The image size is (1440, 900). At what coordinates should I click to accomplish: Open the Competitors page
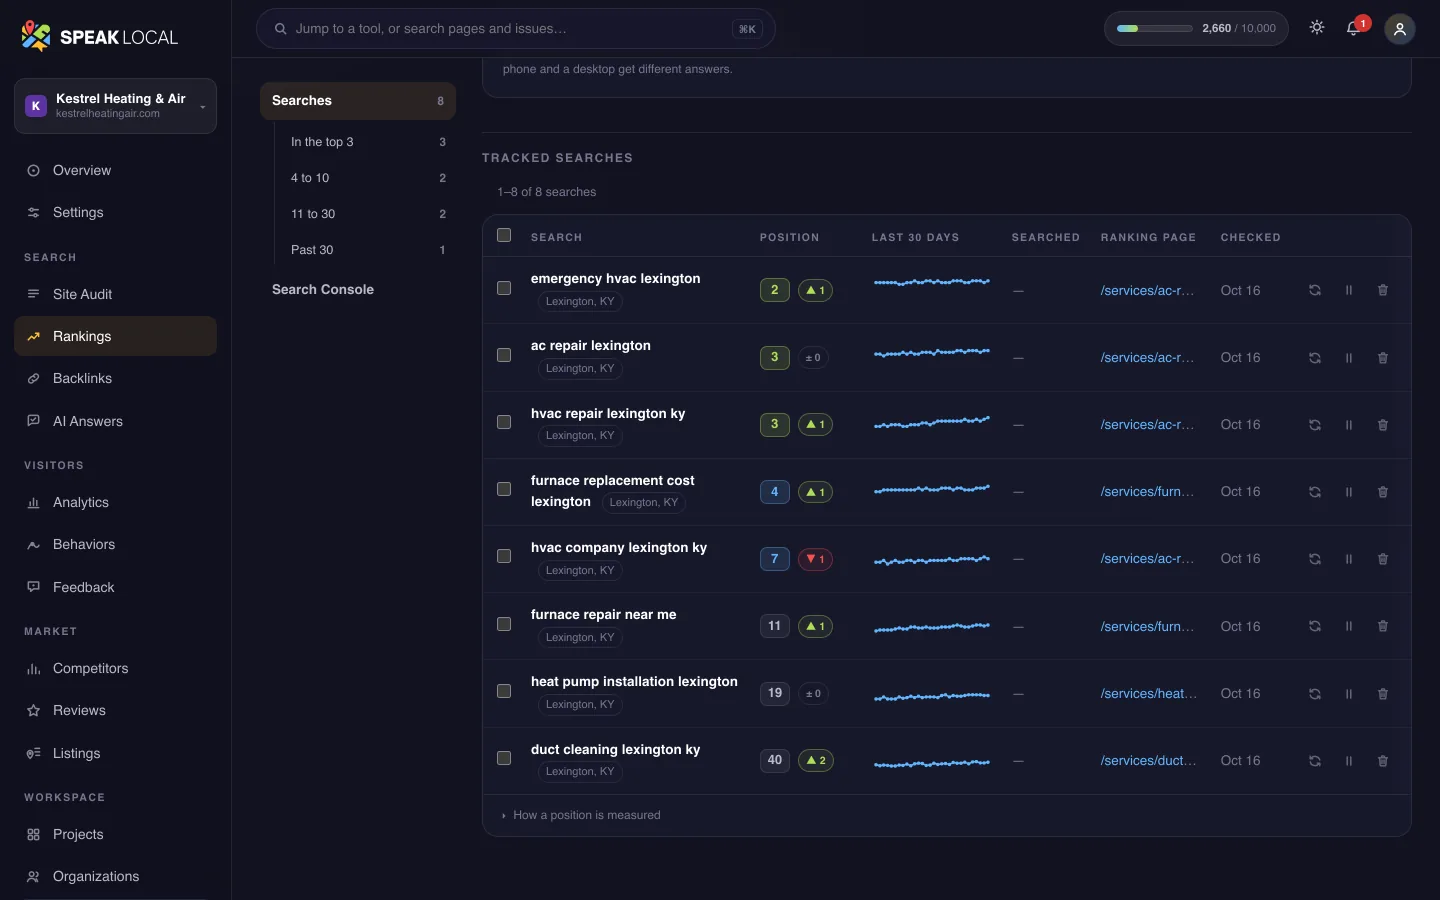tap(115, 668)
